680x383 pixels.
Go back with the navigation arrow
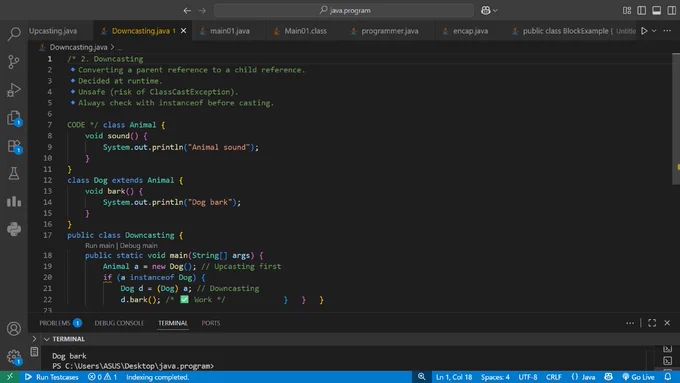(x=187, y=10)
